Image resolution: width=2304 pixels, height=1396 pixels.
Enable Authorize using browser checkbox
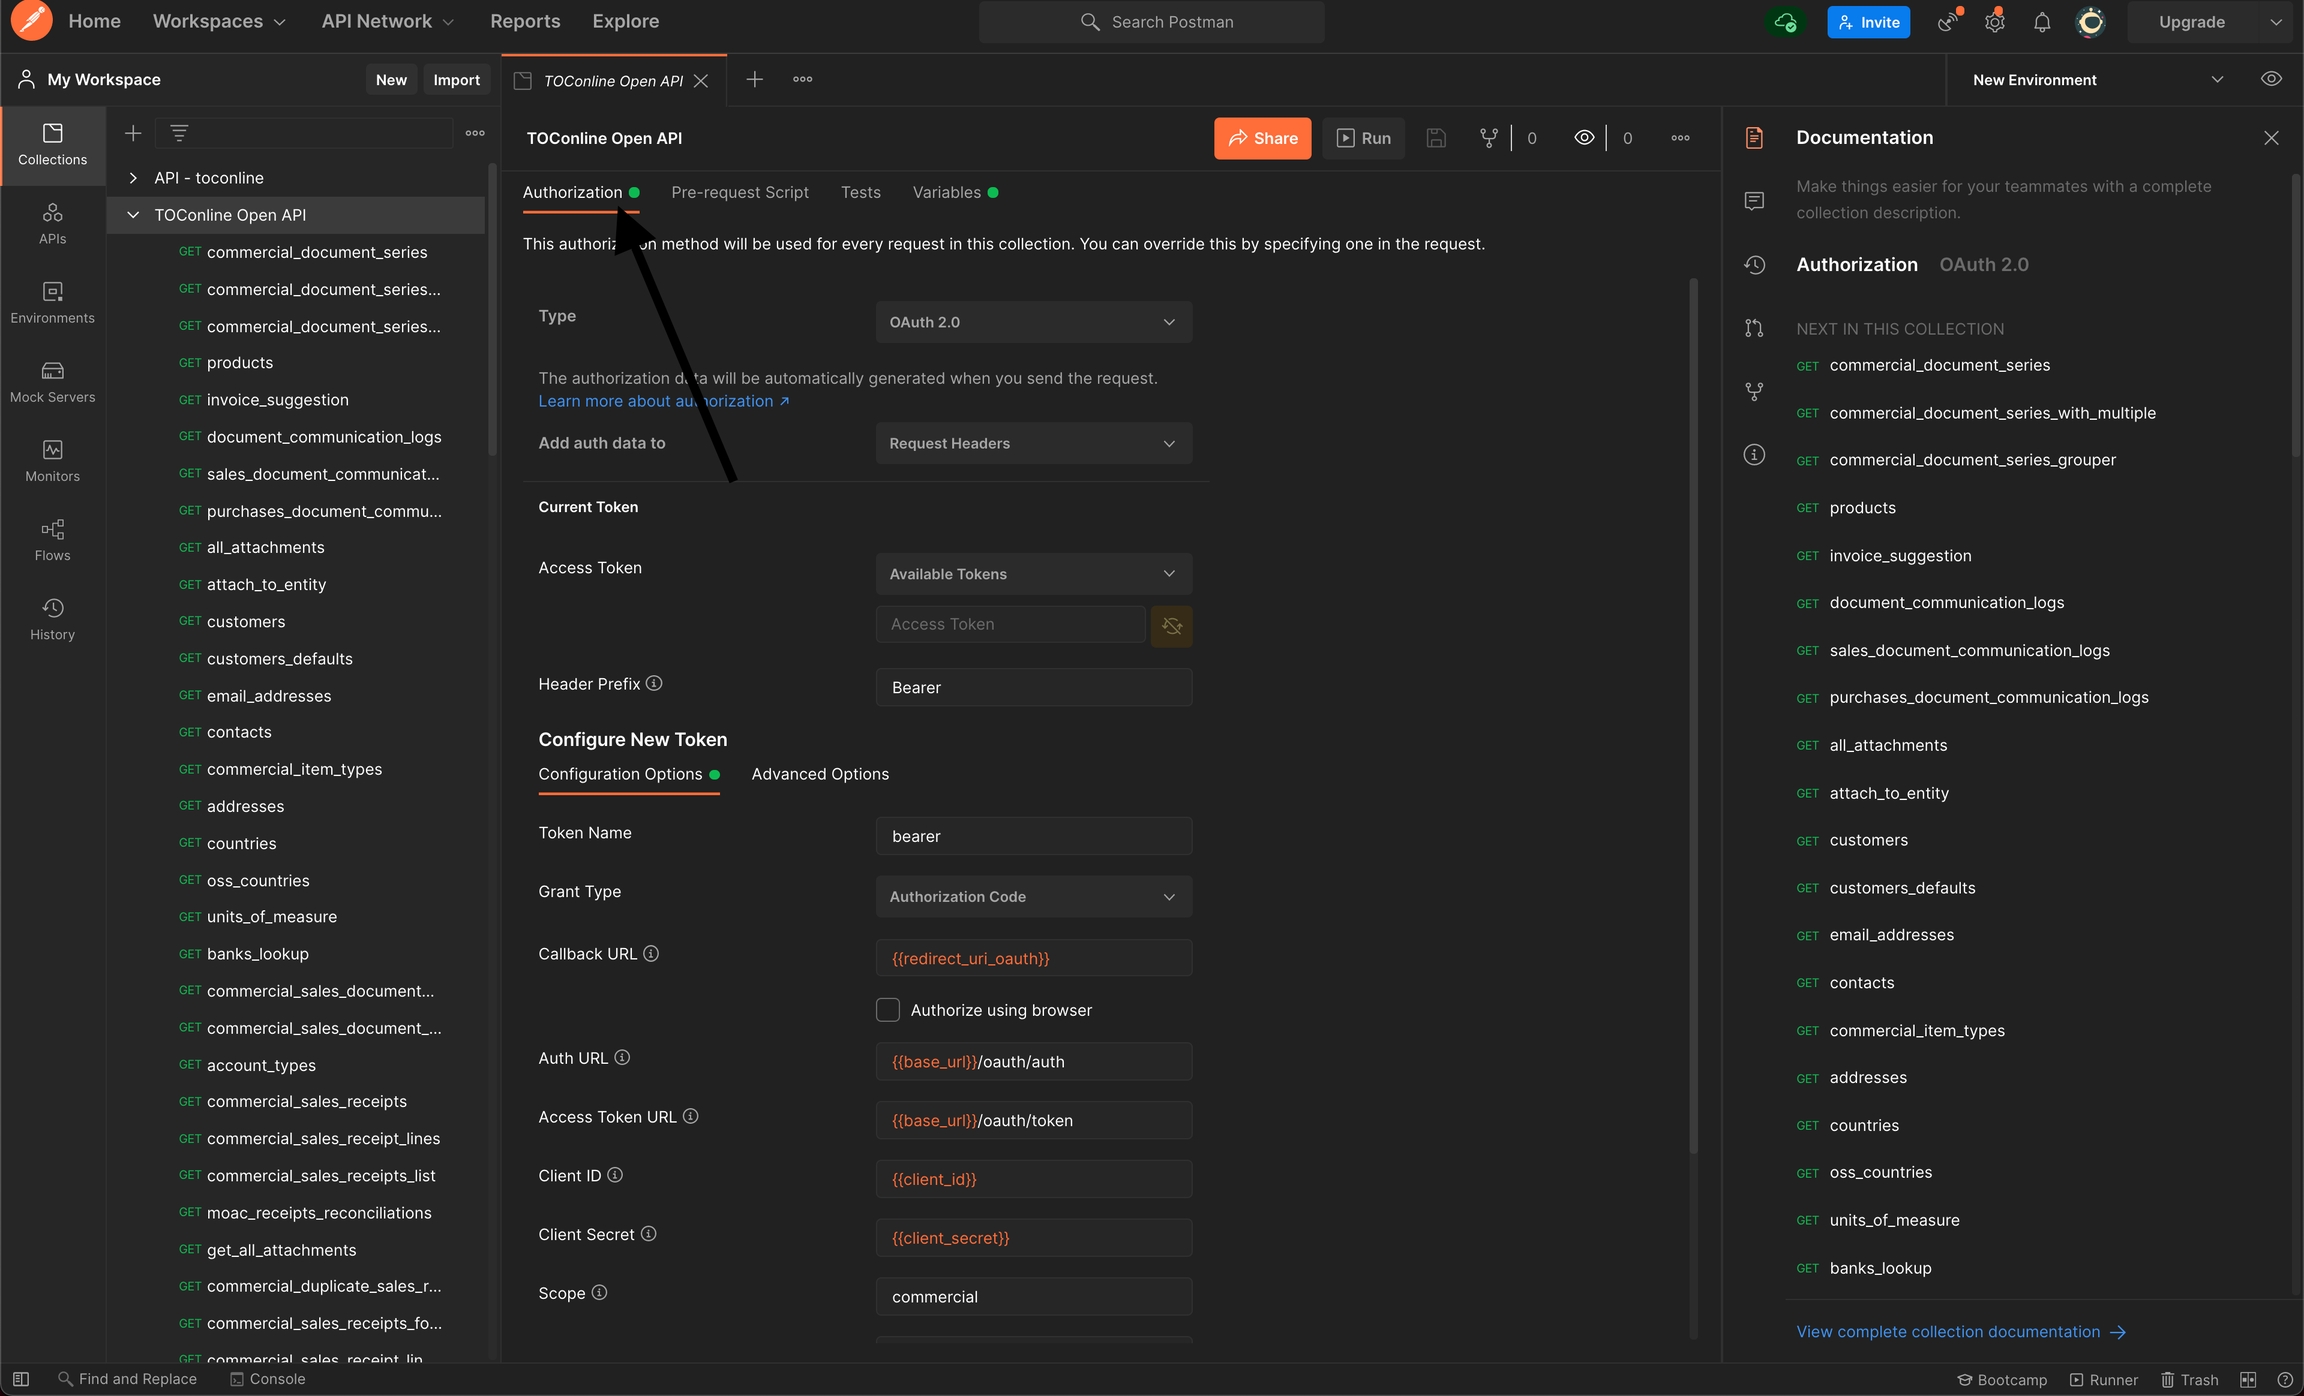pyautogui.click(x=887, y=1010)
